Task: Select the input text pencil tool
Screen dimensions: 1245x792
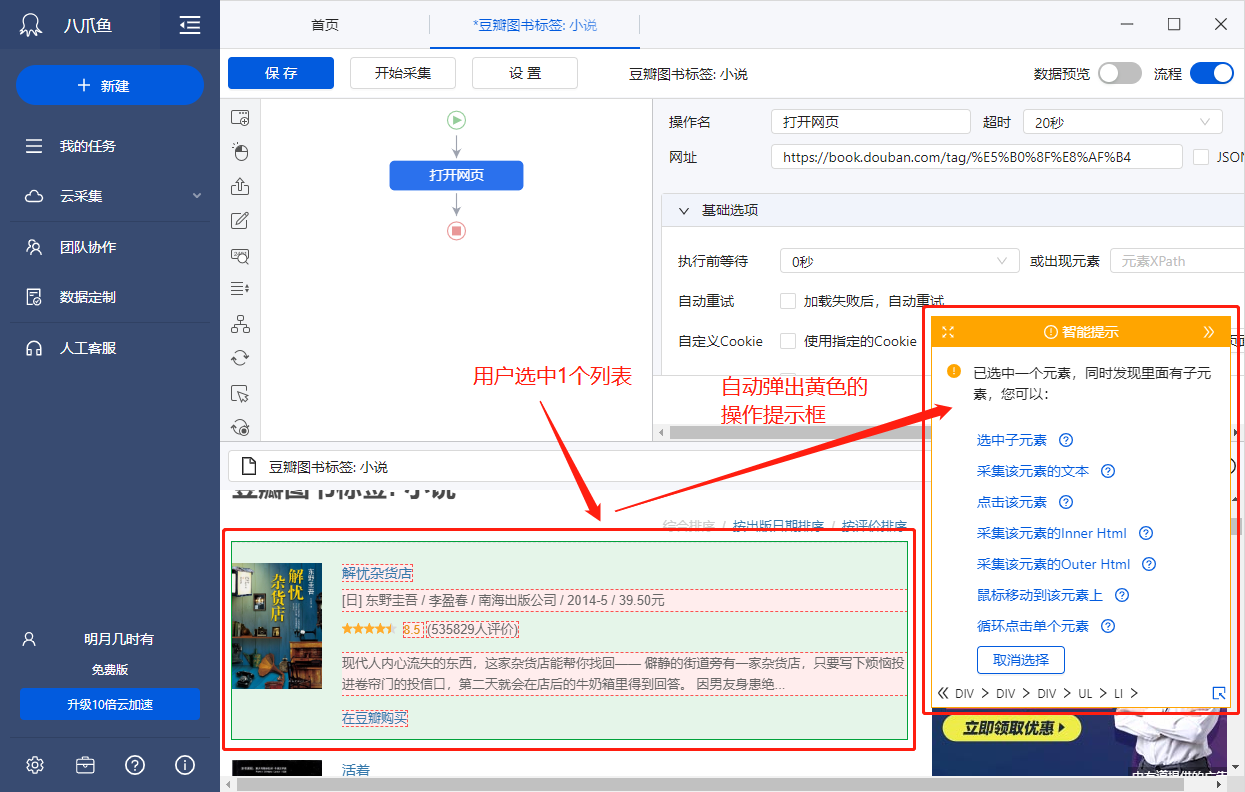Action: click(240, 221)
